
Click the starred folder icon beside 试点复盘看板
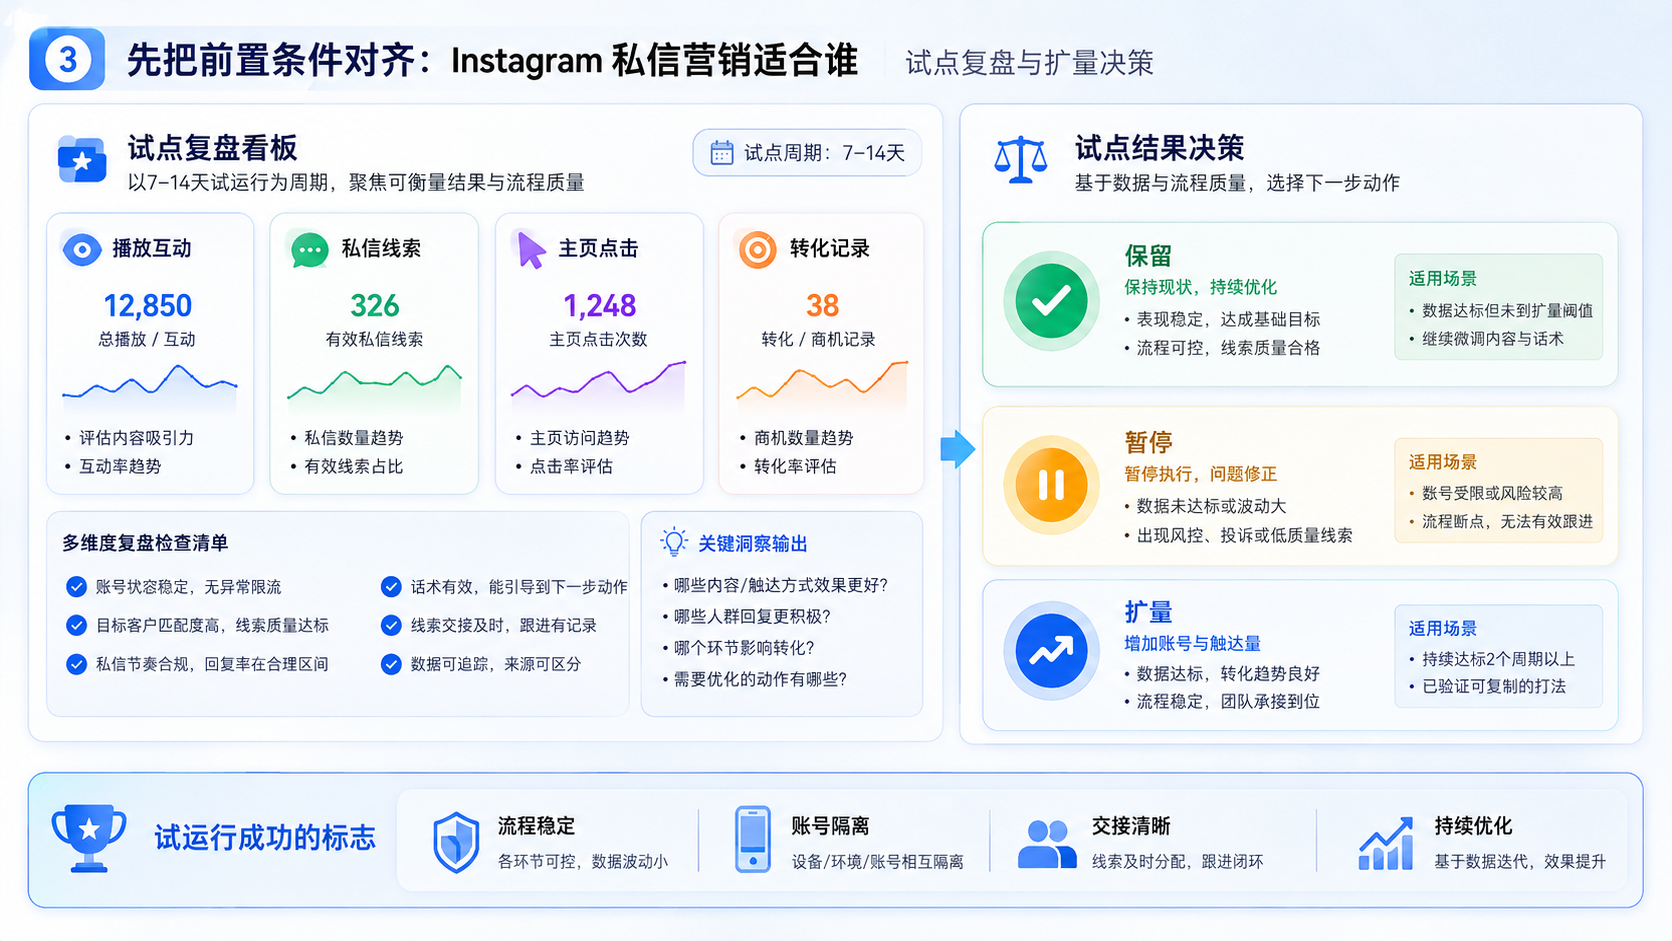(82, 160)
